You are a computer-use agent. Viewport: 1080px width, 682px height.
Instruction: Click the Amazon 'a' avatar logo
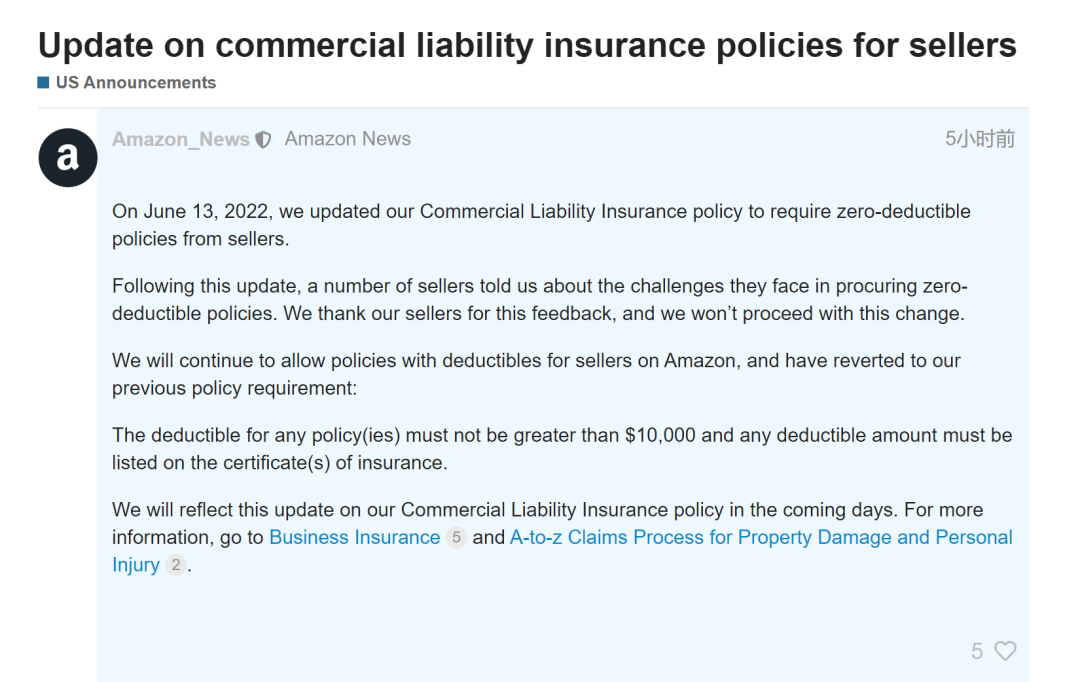coord(68,158)
